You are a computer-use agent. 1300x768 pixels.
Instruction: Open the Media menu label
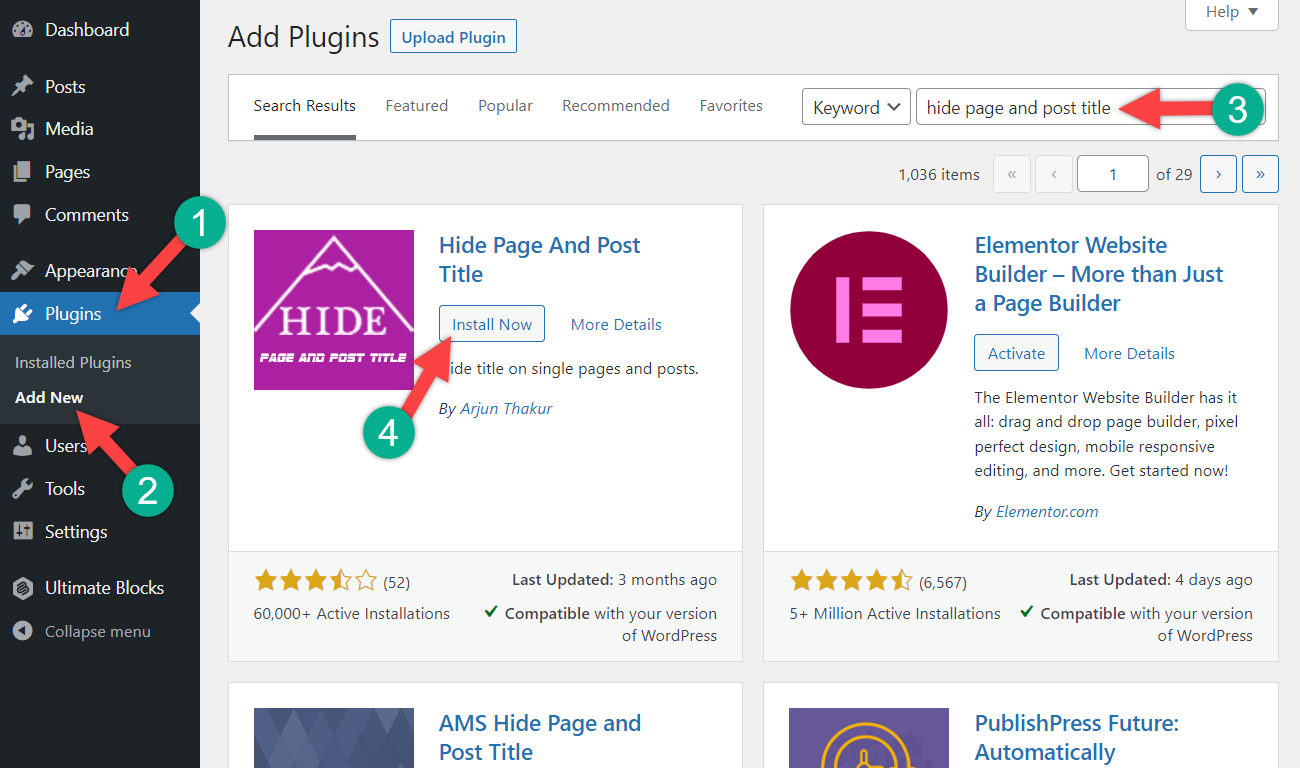(69, 129)
